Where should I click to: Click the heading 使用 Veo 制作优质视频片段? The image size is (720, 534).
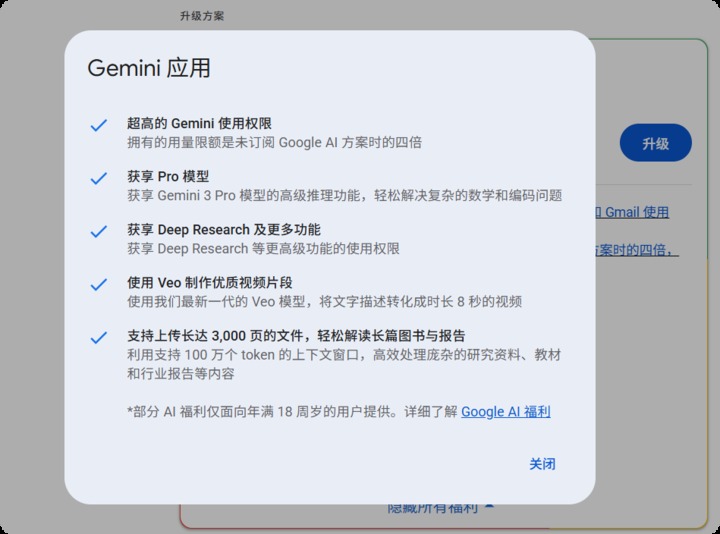click(x=210, y=282)
